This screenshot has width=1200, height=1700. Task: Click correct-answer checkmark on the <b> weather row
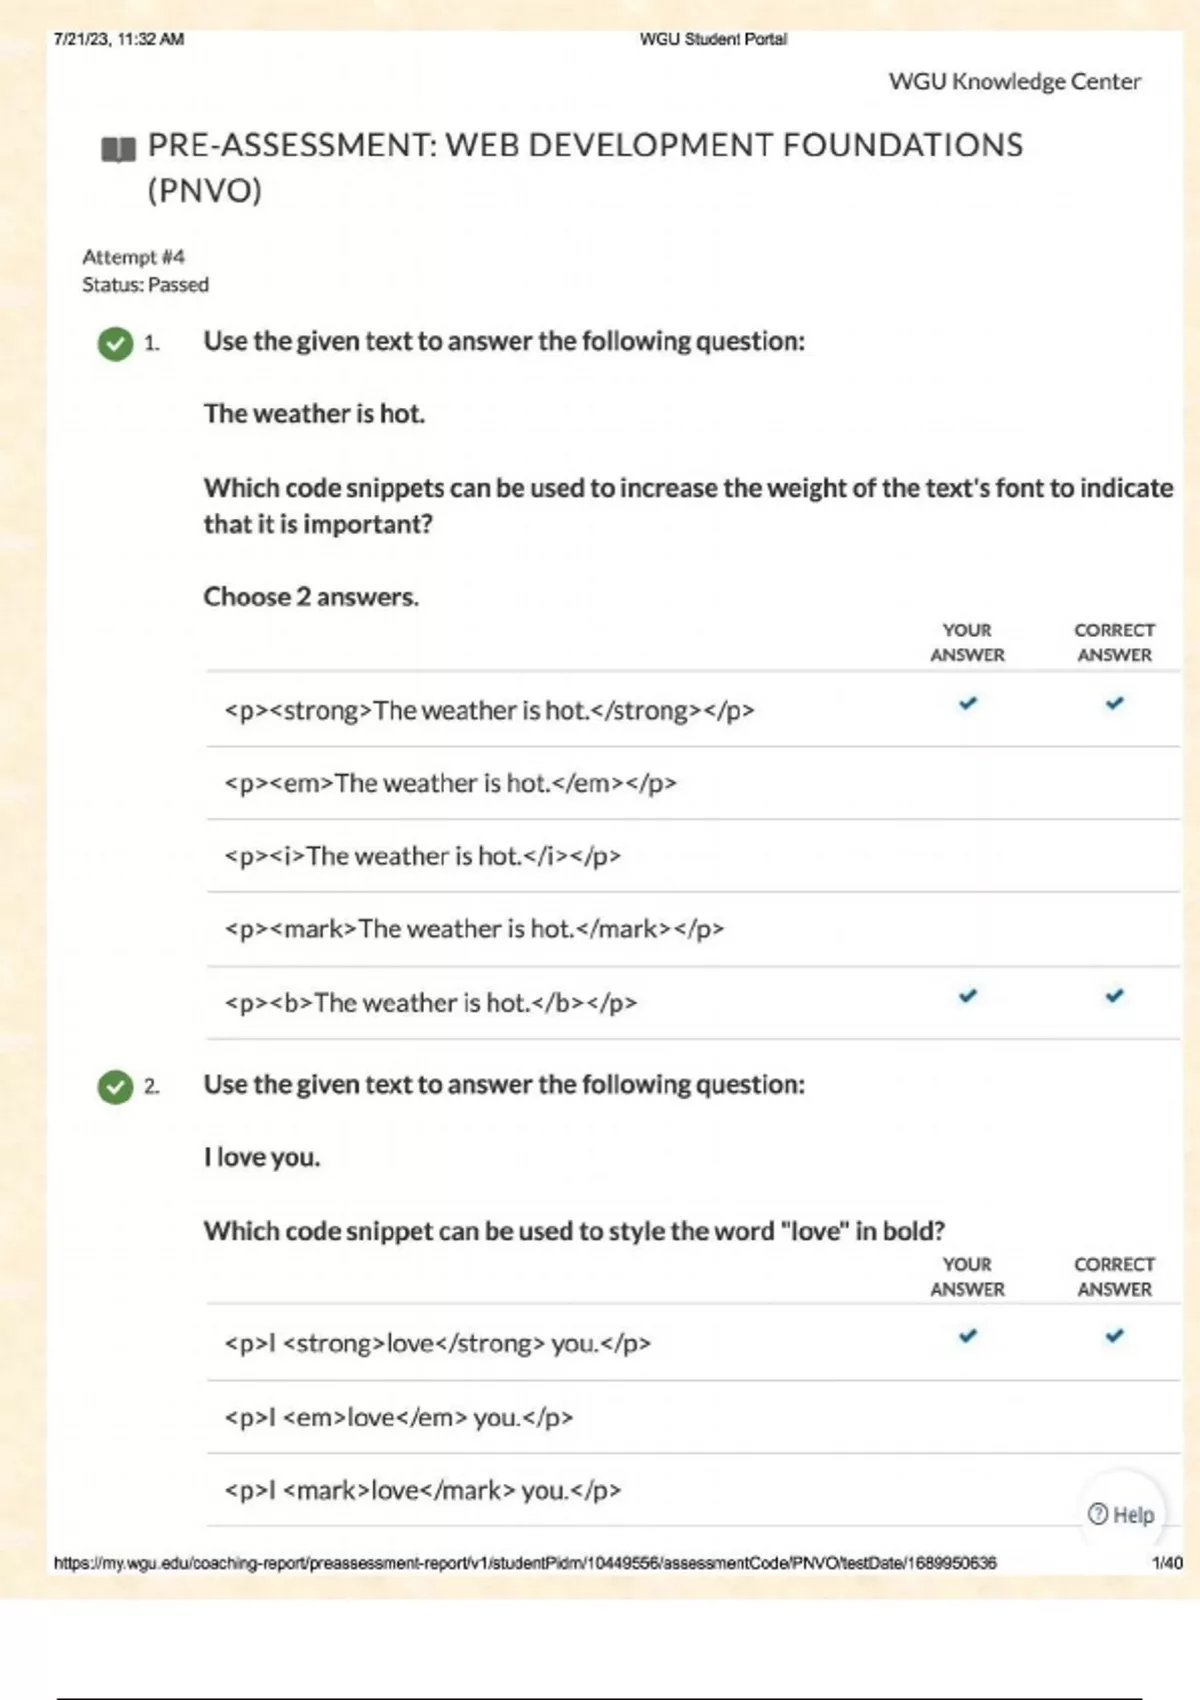pos(1114,996)
